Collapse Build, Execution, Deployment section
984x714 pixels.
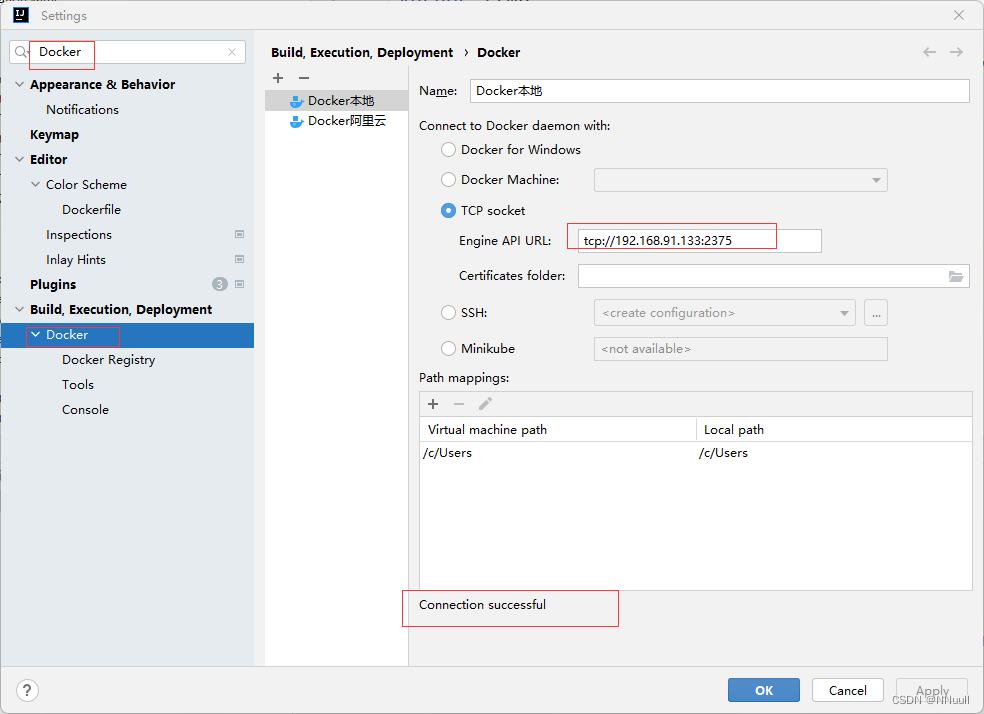[19, 309]
